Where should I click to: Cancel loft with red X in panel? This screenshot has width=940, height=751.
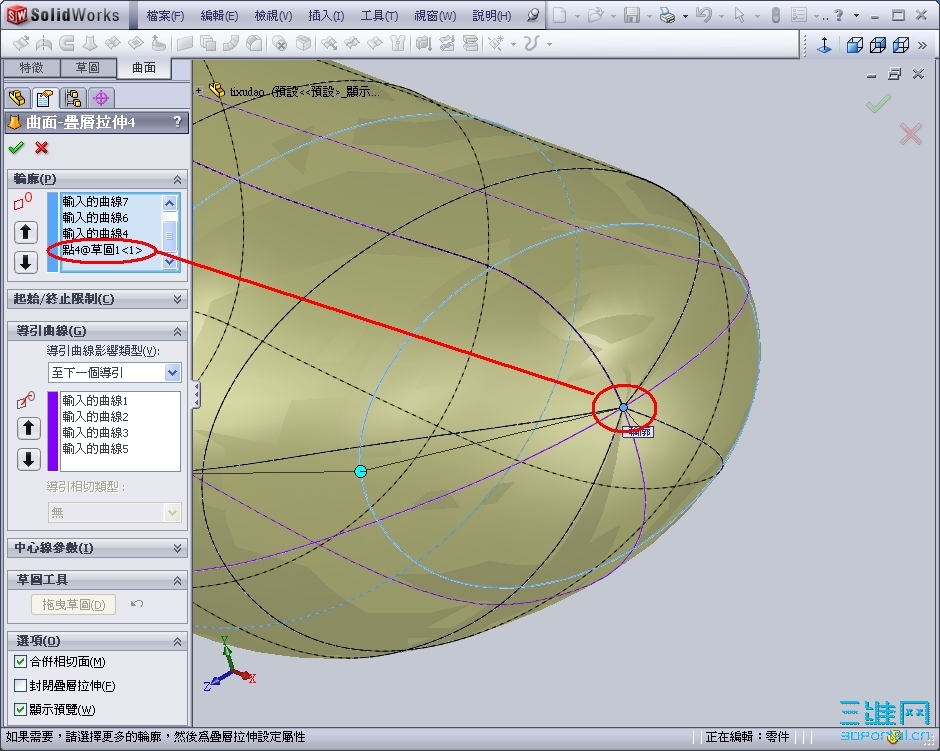click(x=41, y=147)
